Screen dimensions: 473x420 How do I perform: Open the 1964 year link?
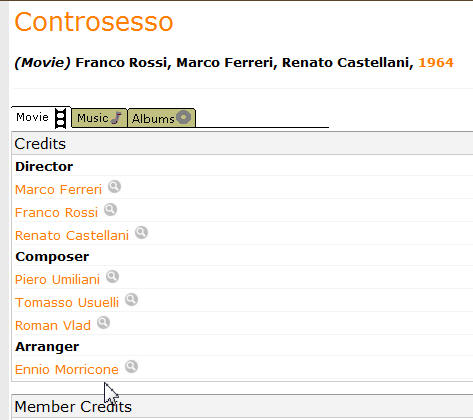coord(436,62)
